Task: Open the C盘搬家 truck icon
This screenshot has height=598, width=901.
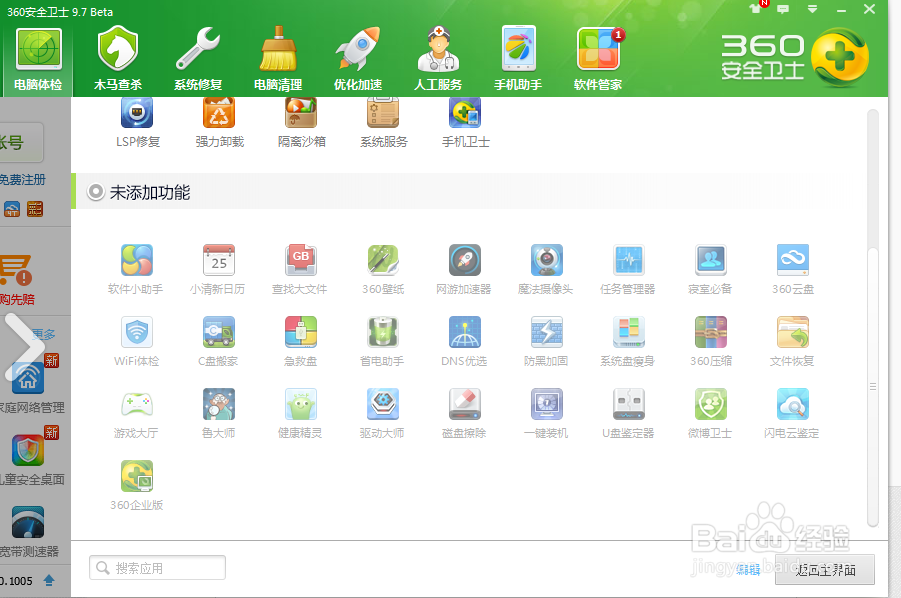Action: click(219, 332)
